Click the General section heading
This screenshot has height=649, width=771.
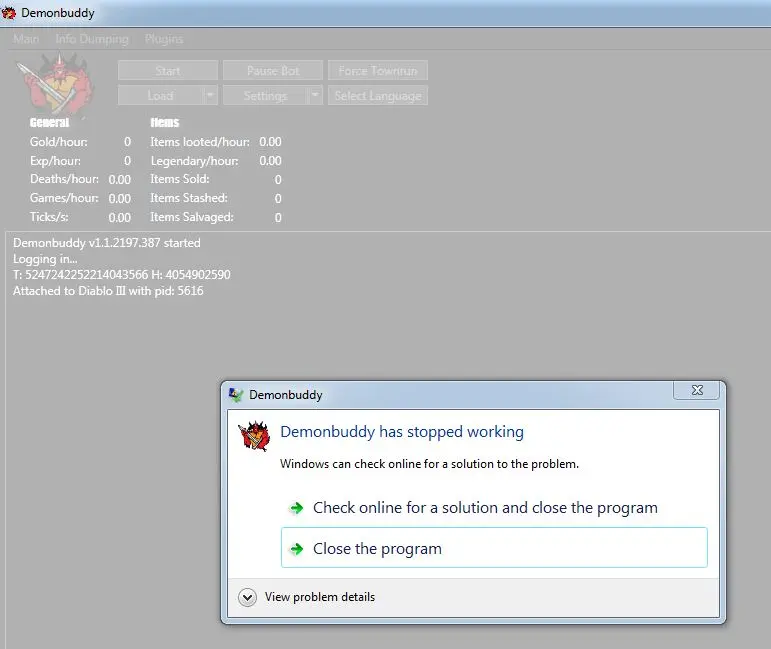[49, 122]
